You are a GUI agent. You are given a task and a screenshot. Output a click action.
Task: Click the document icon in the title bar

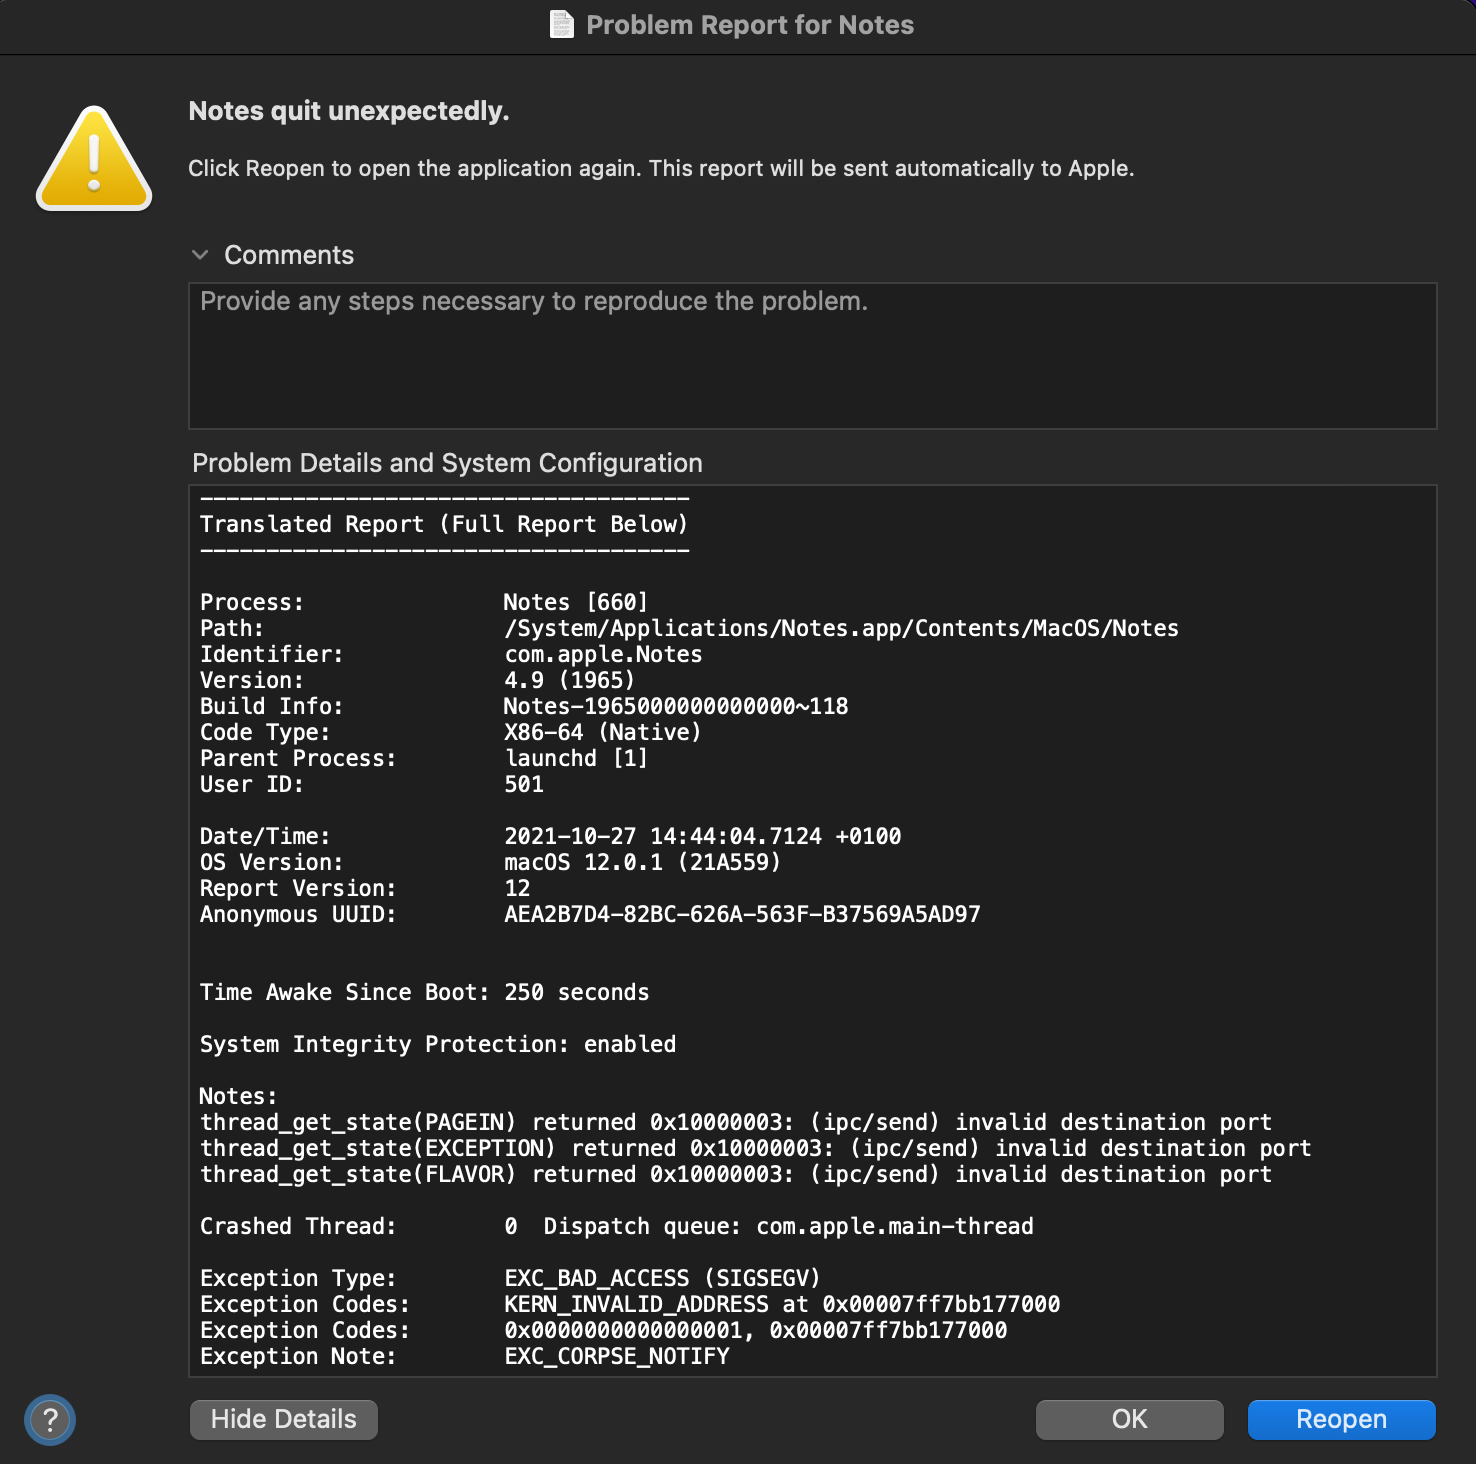(562, 24)
